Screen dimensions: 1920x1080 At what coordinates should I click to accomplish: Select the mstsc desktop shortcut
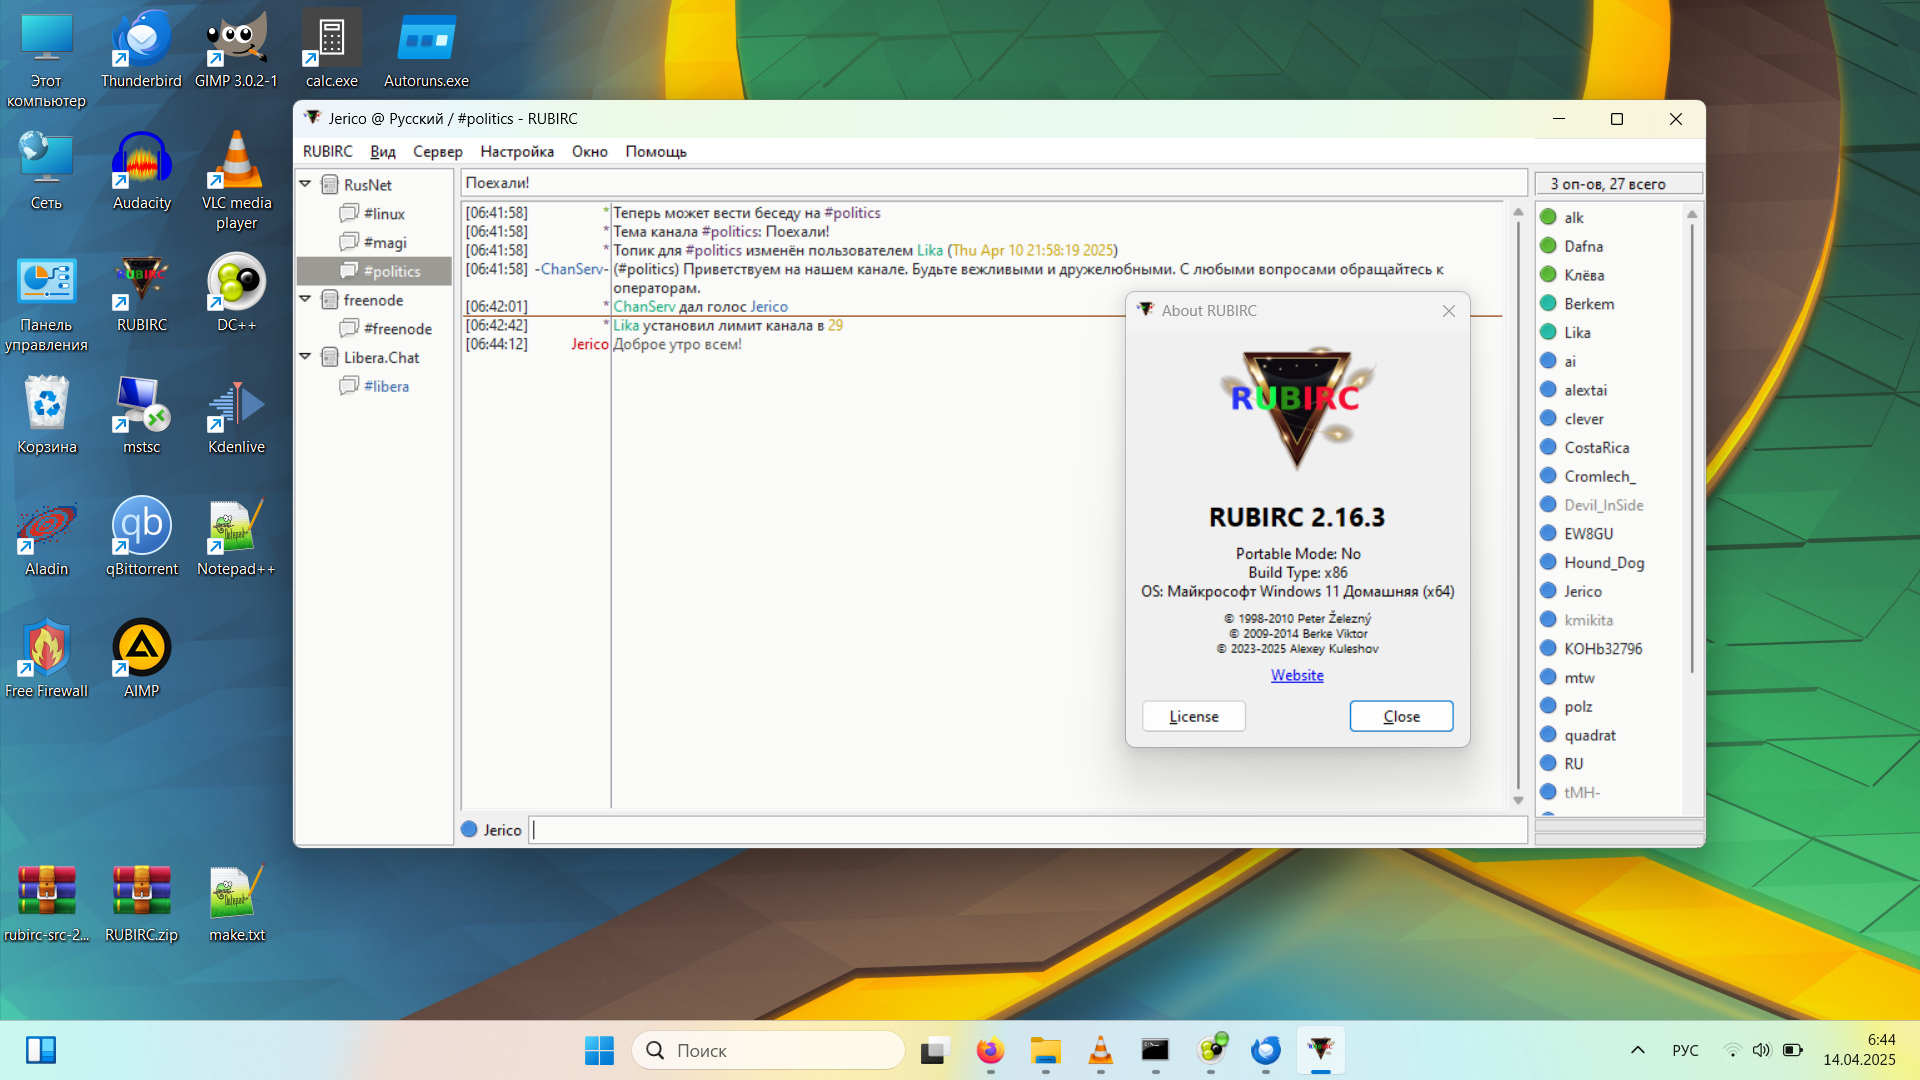pos(141,416)
